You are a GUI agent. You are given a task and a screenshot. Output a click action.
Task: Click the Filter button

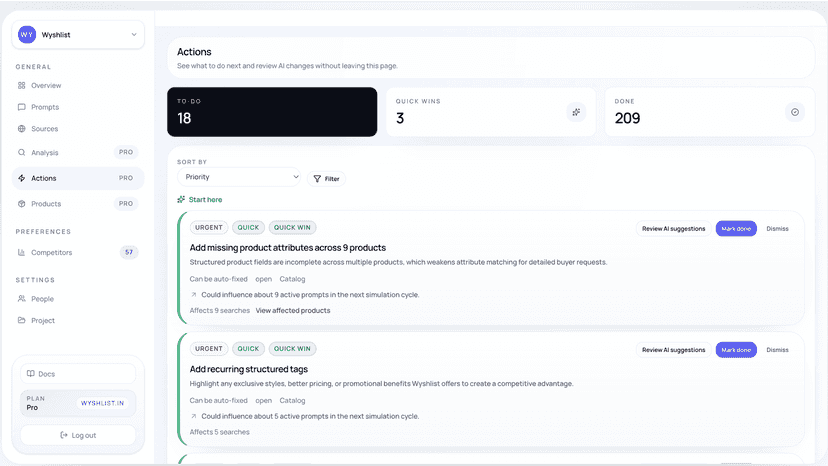point(326,179)
